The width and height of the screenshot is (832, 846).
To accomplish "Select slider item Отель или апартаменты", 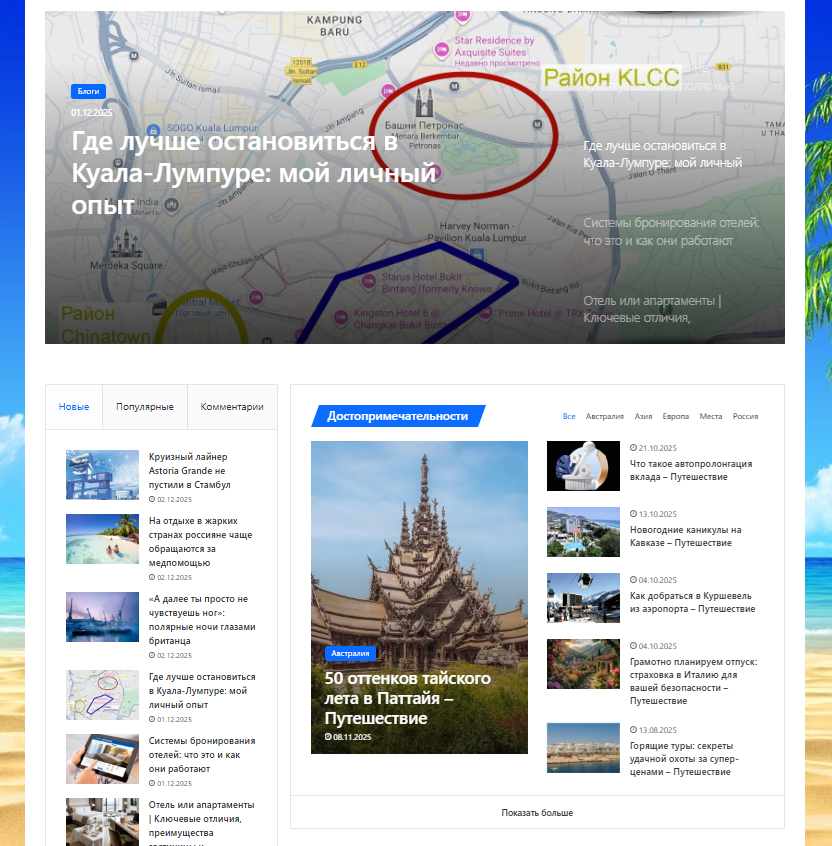I will [x=652, y=309].
